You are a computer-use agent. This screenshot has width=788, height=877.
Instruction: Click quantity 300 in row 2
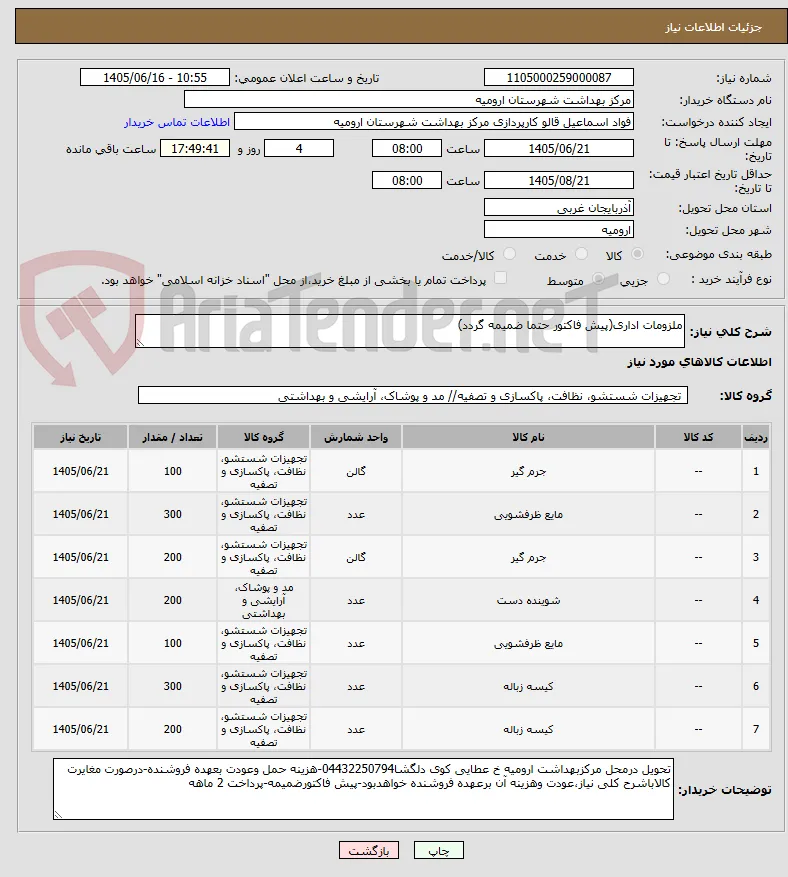tap(173, 515)
